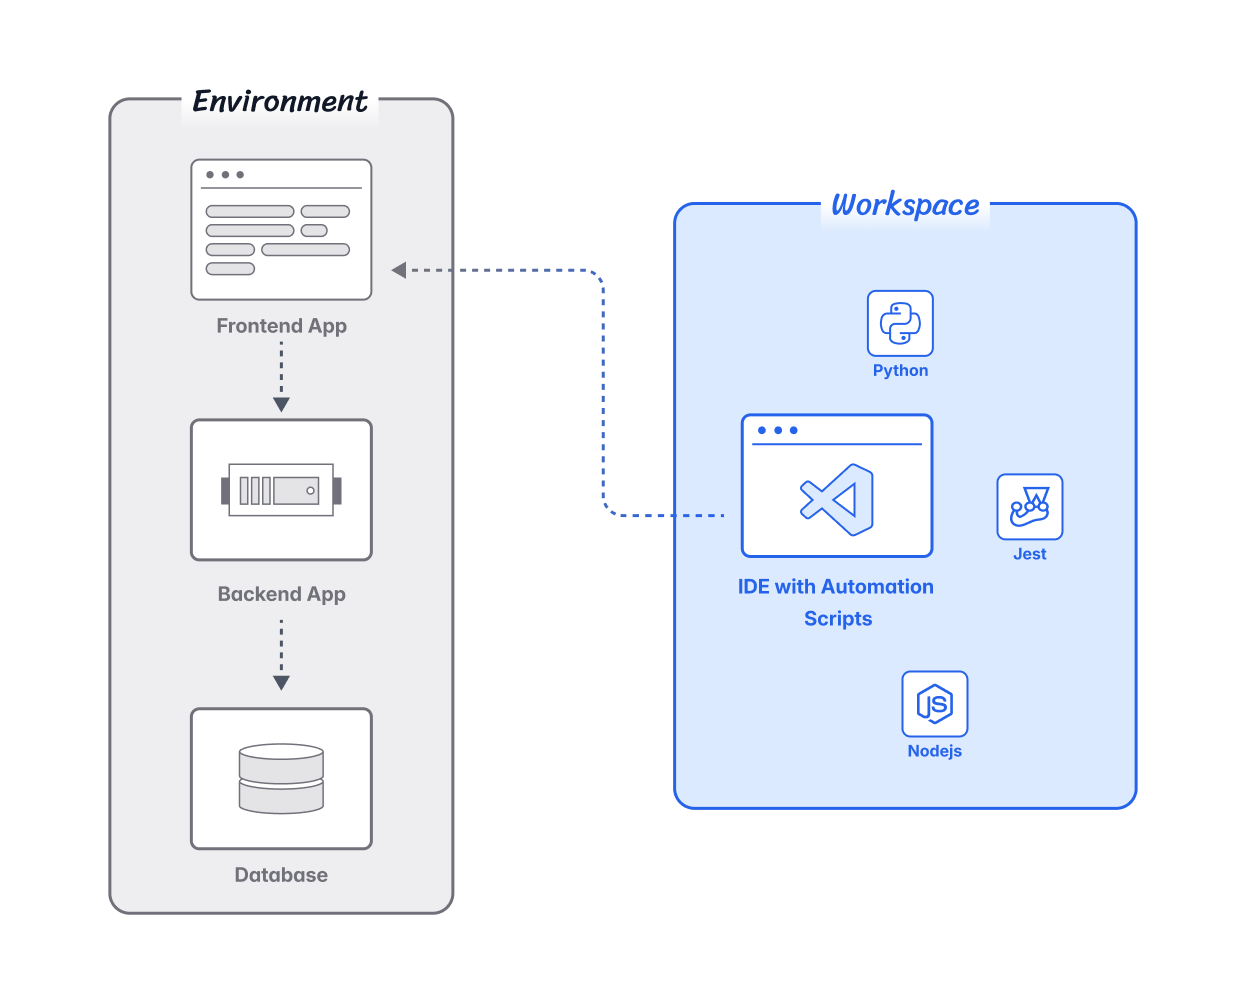Click the VS Code icon inside the IDE window
This screenshot has height=984, width=1246.
pyautogui.click(x=836, y=498)
